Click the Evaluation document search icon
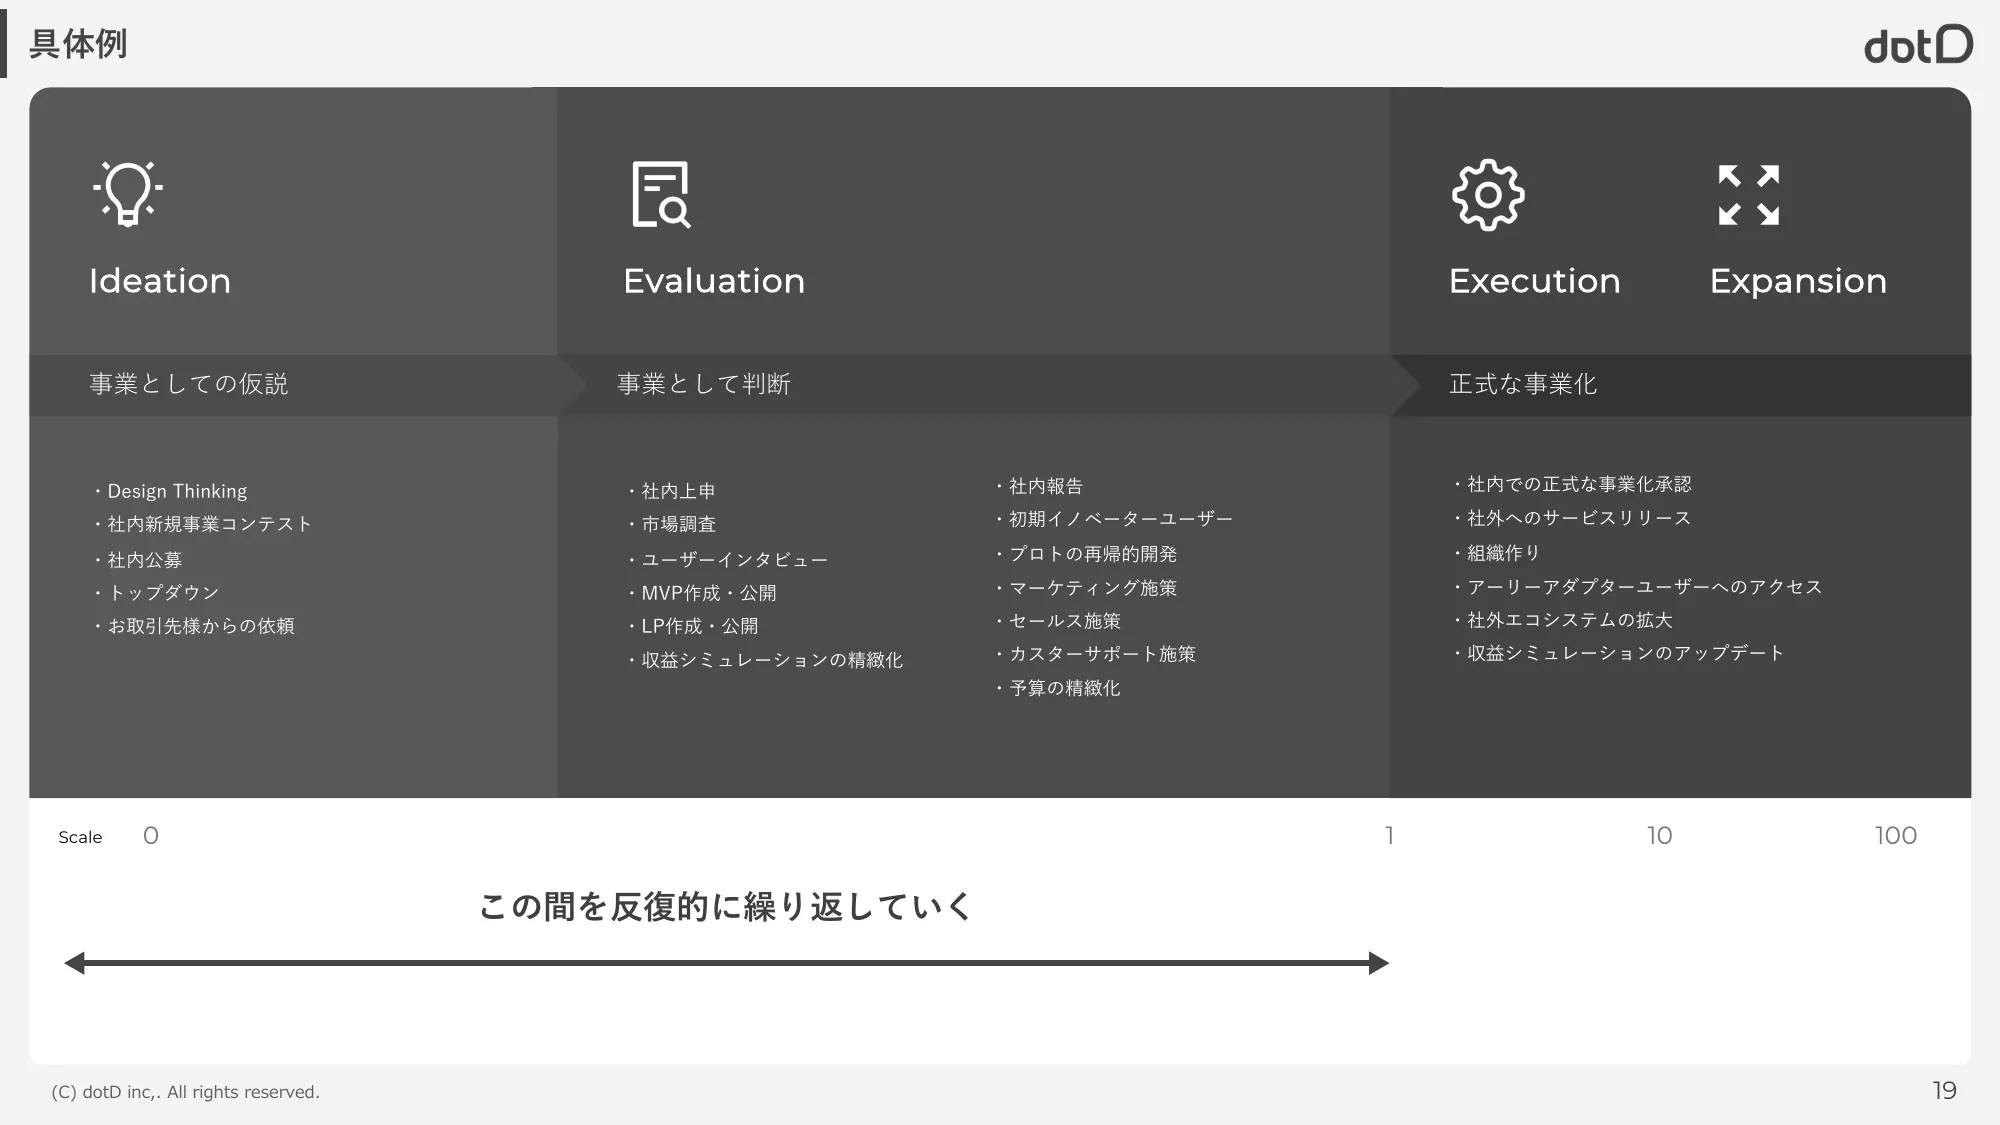 tap(661, 194)
